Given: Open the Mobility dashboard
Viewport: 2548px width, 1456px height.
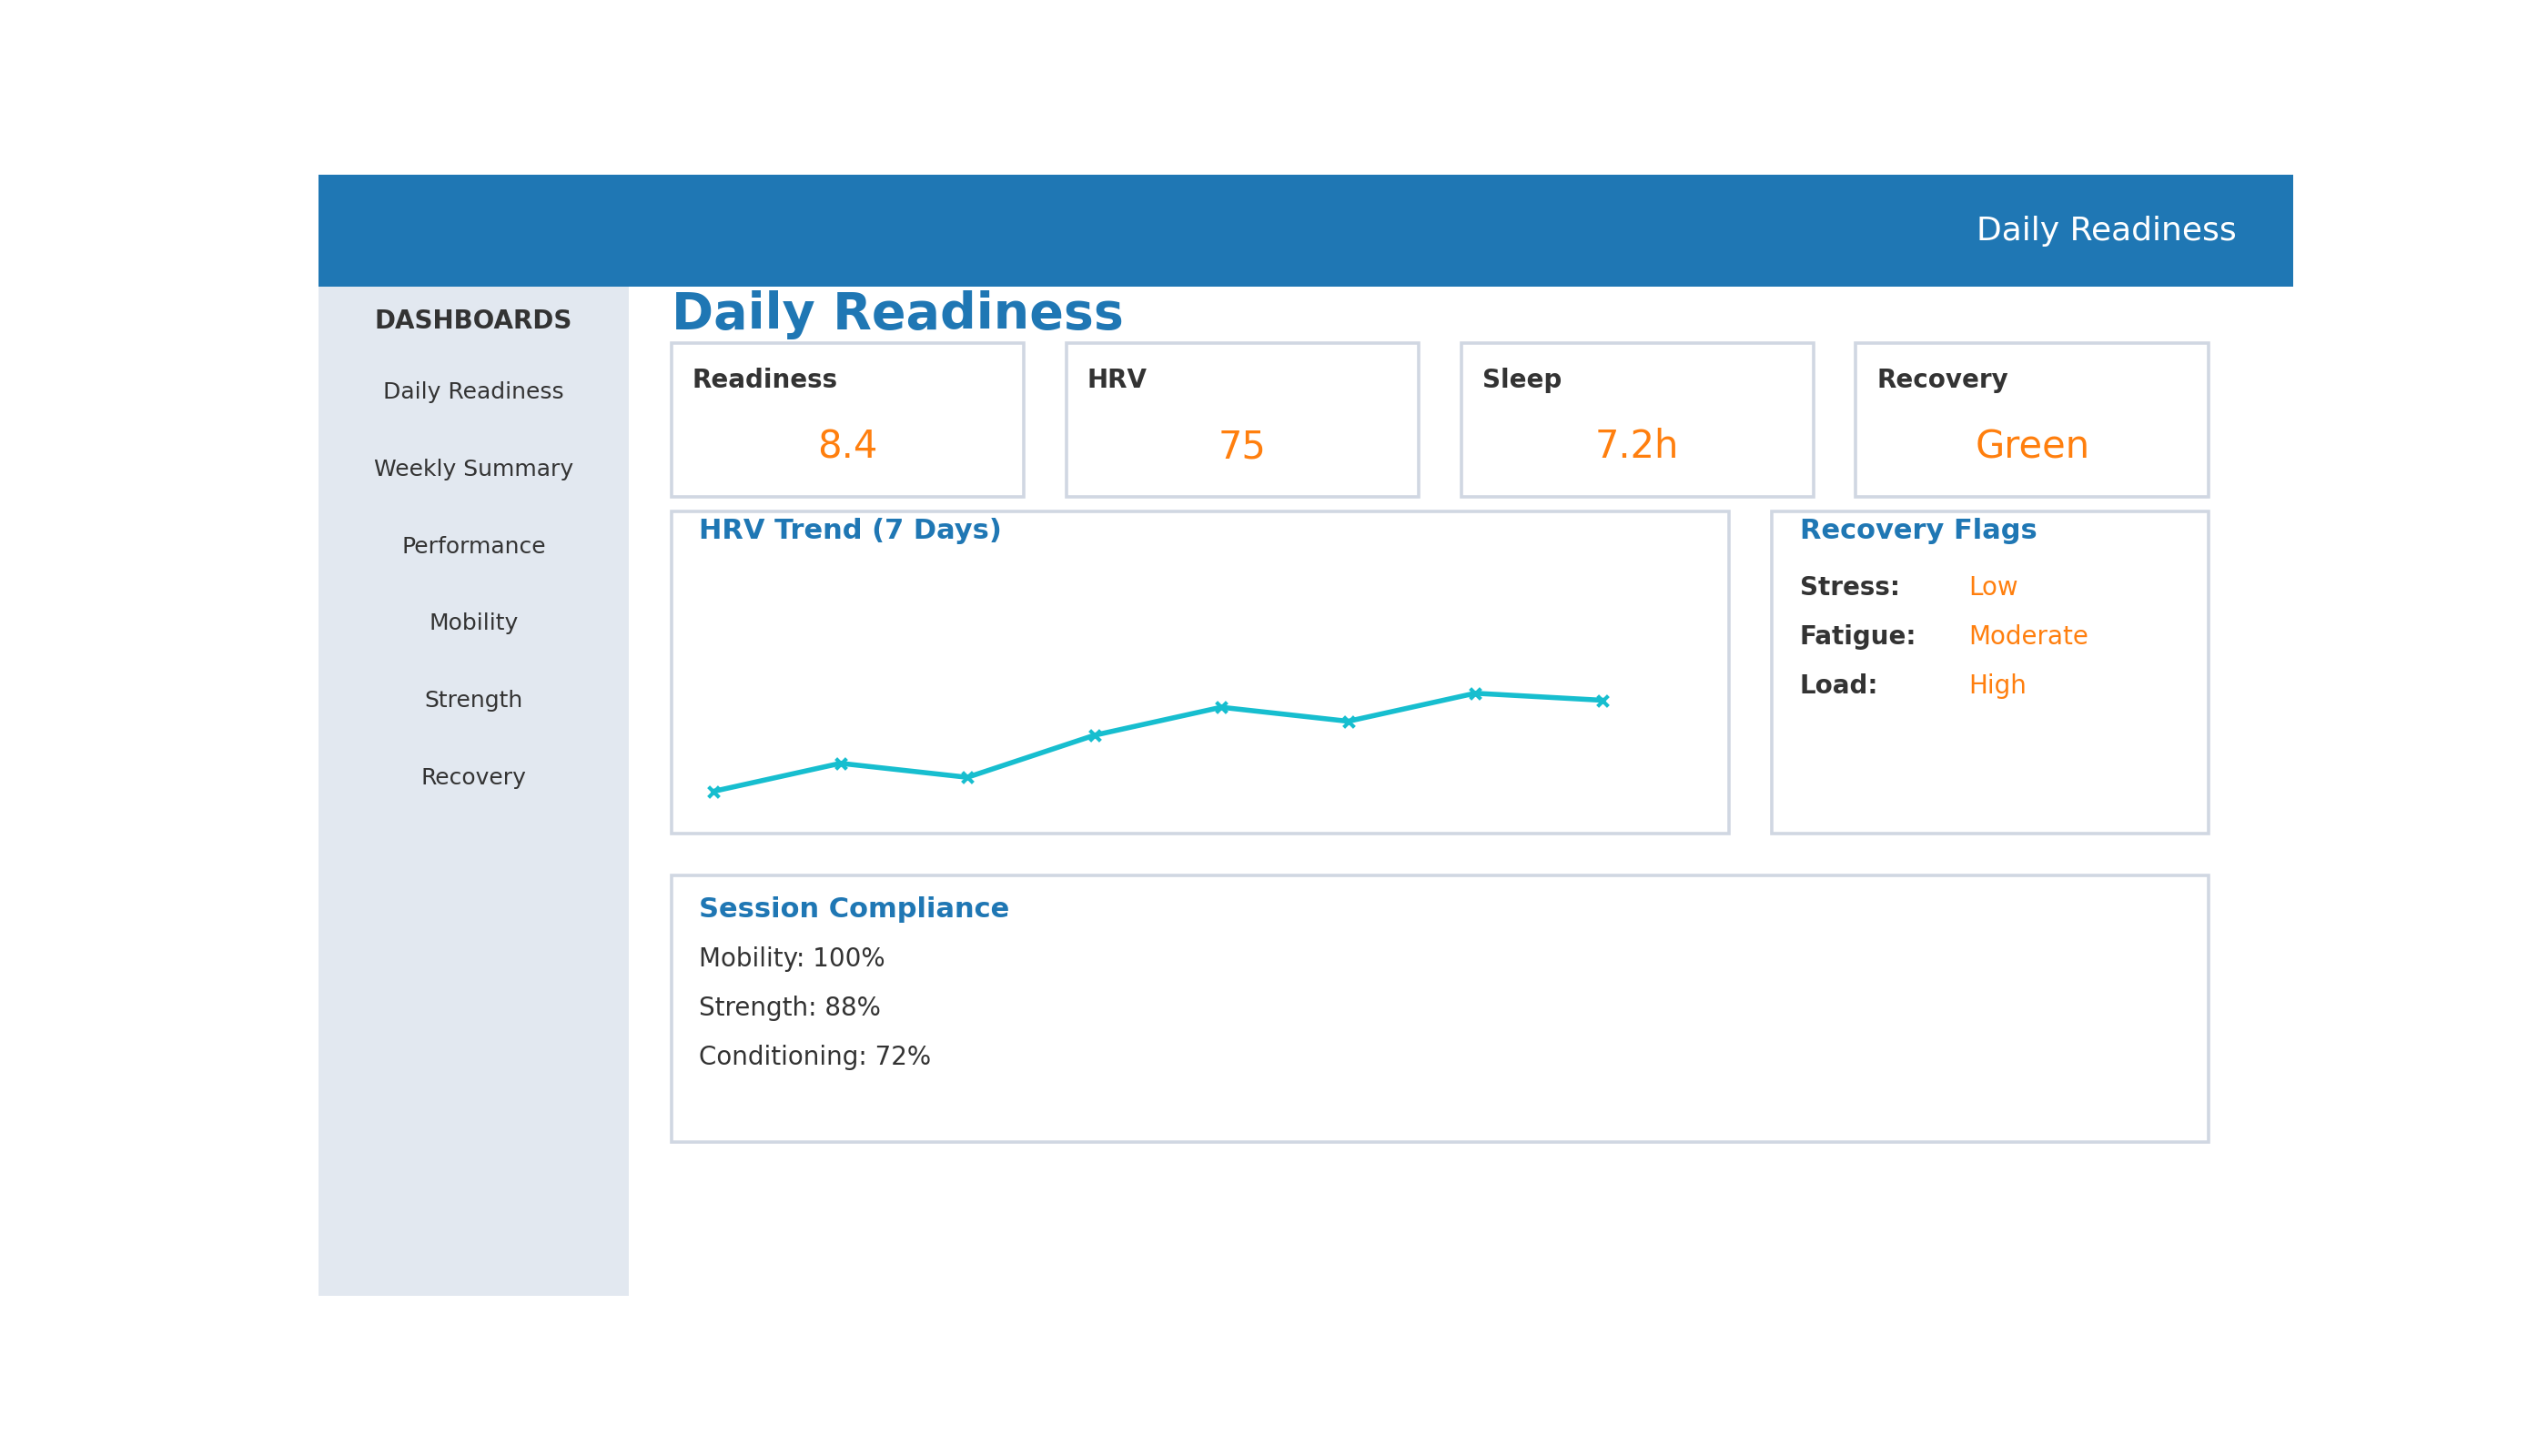Looking at the screenshot, I should pos(472,621).
